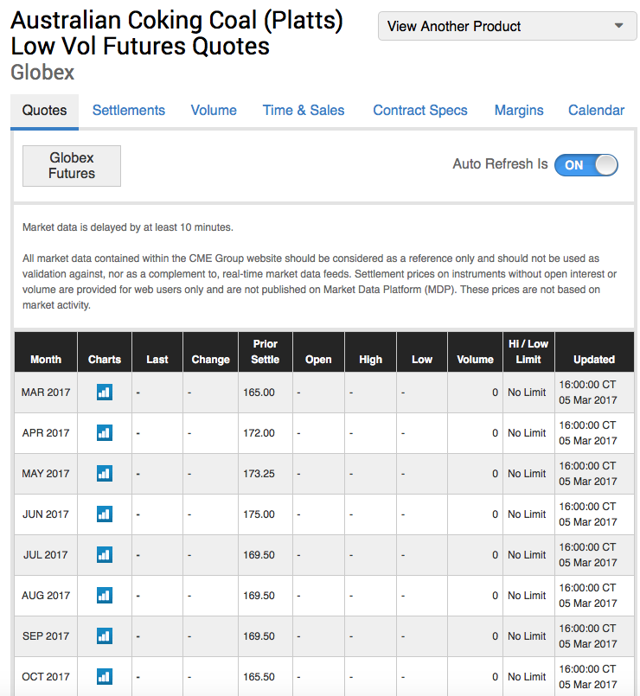Click the Globex Futures button

[x=71, y=166]
